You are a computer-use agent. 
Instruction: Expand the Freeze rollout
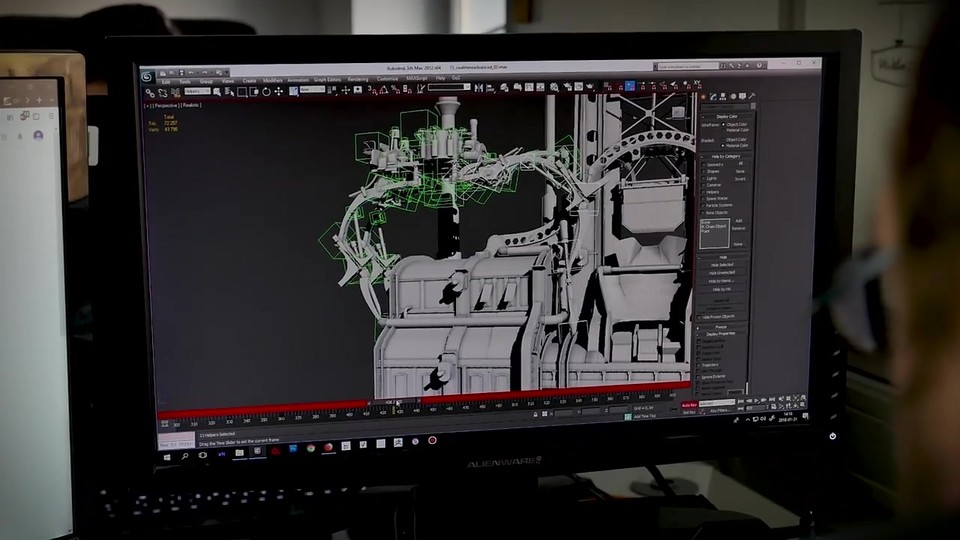(721, 327)
